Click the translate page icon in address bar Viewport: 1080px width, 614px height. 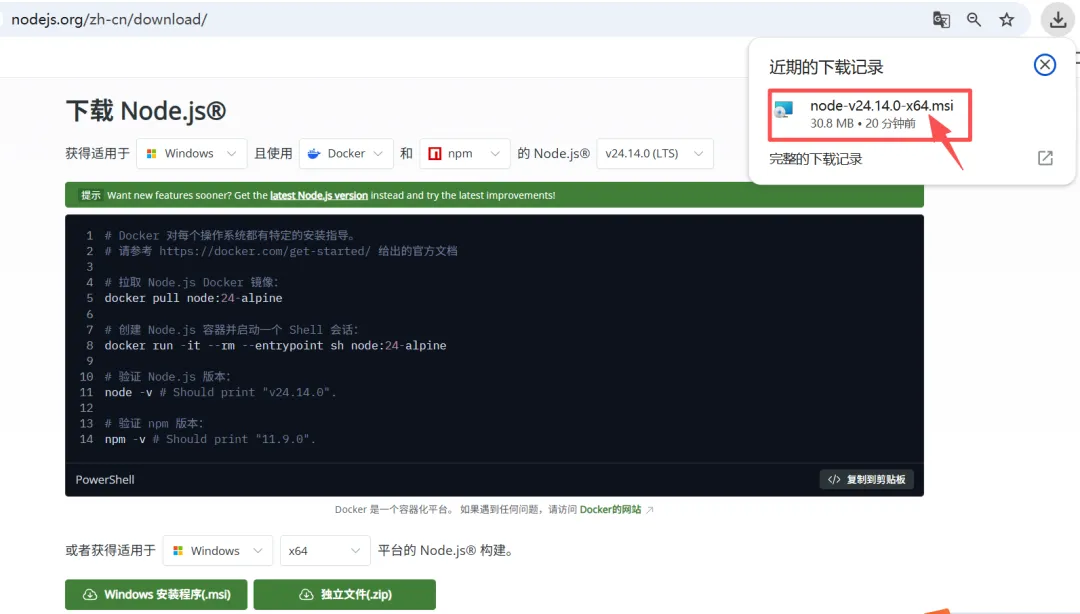coord(941,19)
